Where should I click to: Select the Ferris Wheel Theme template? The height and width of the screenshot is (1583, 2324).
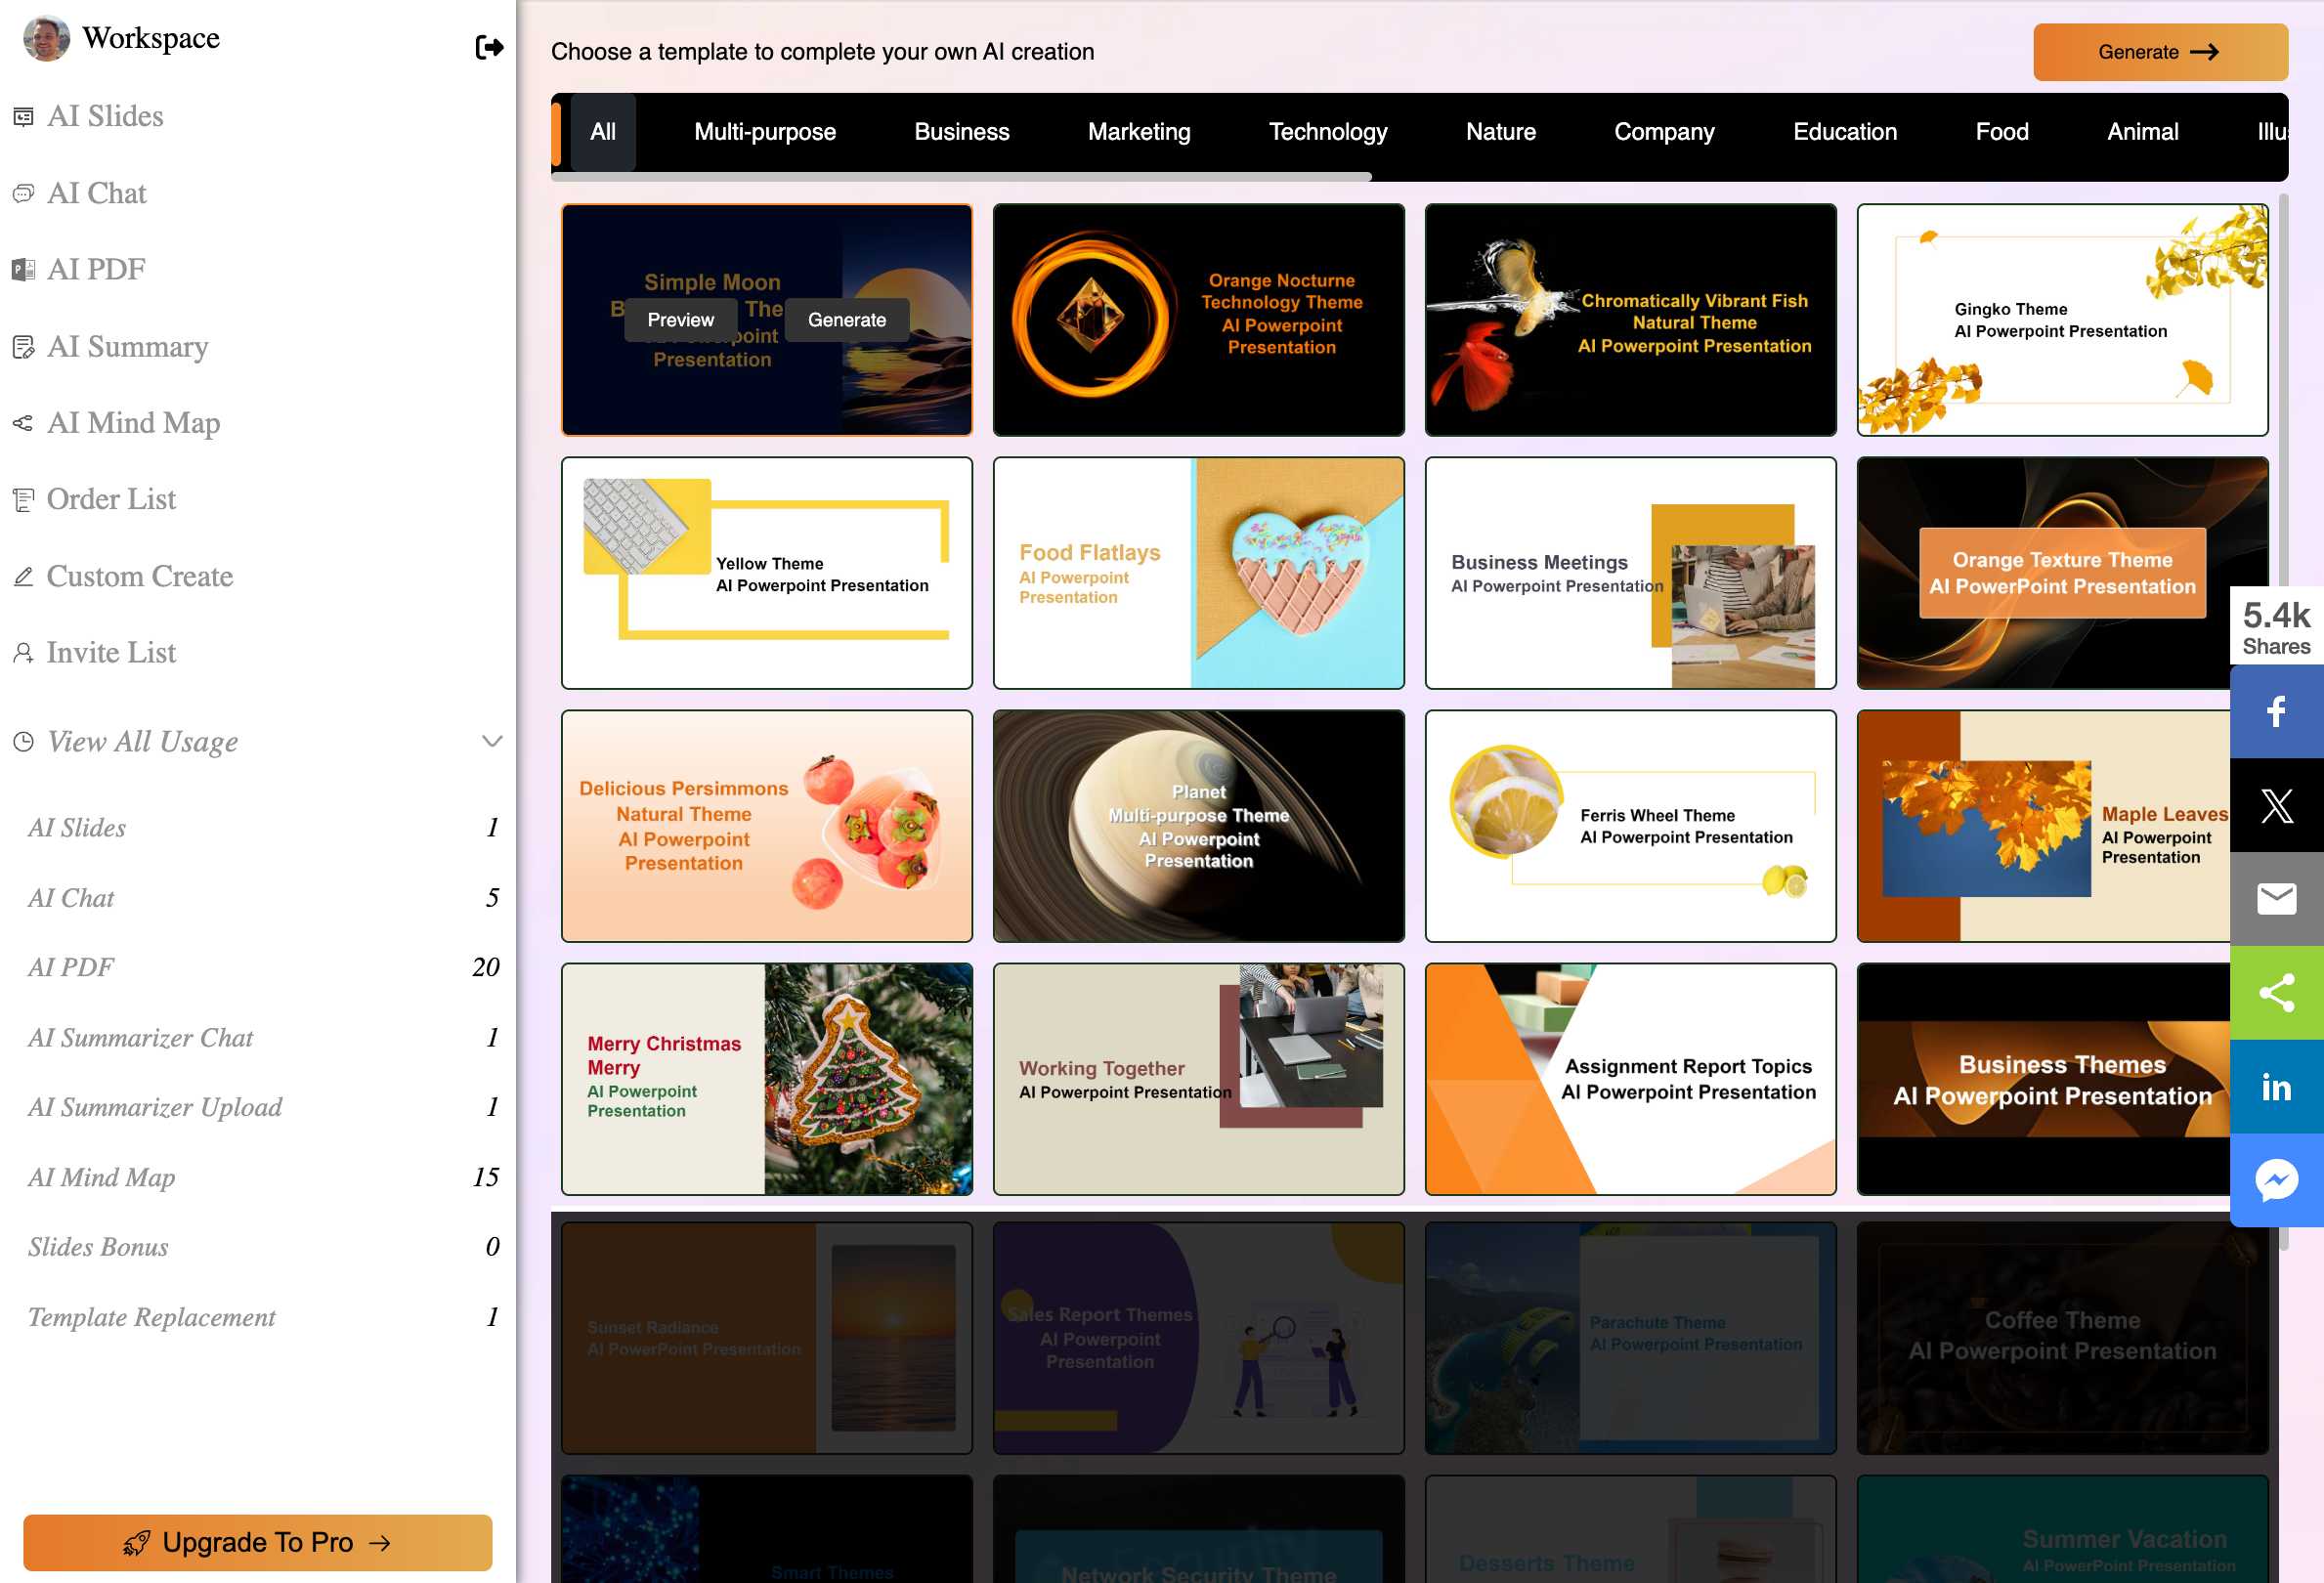pos(1630,826)
